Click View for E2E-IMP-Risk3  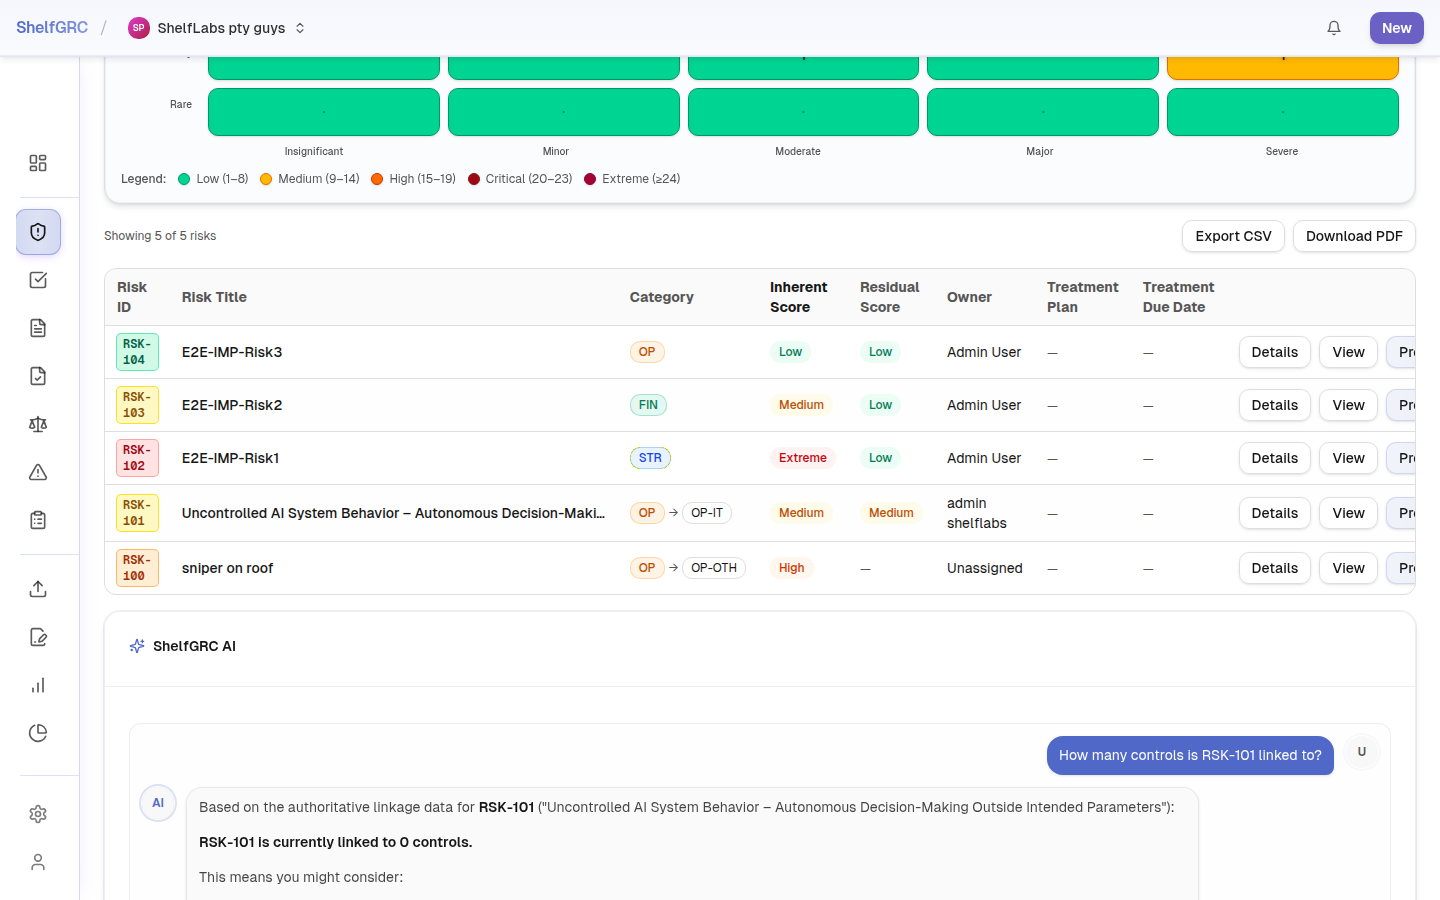point(1348,352)
